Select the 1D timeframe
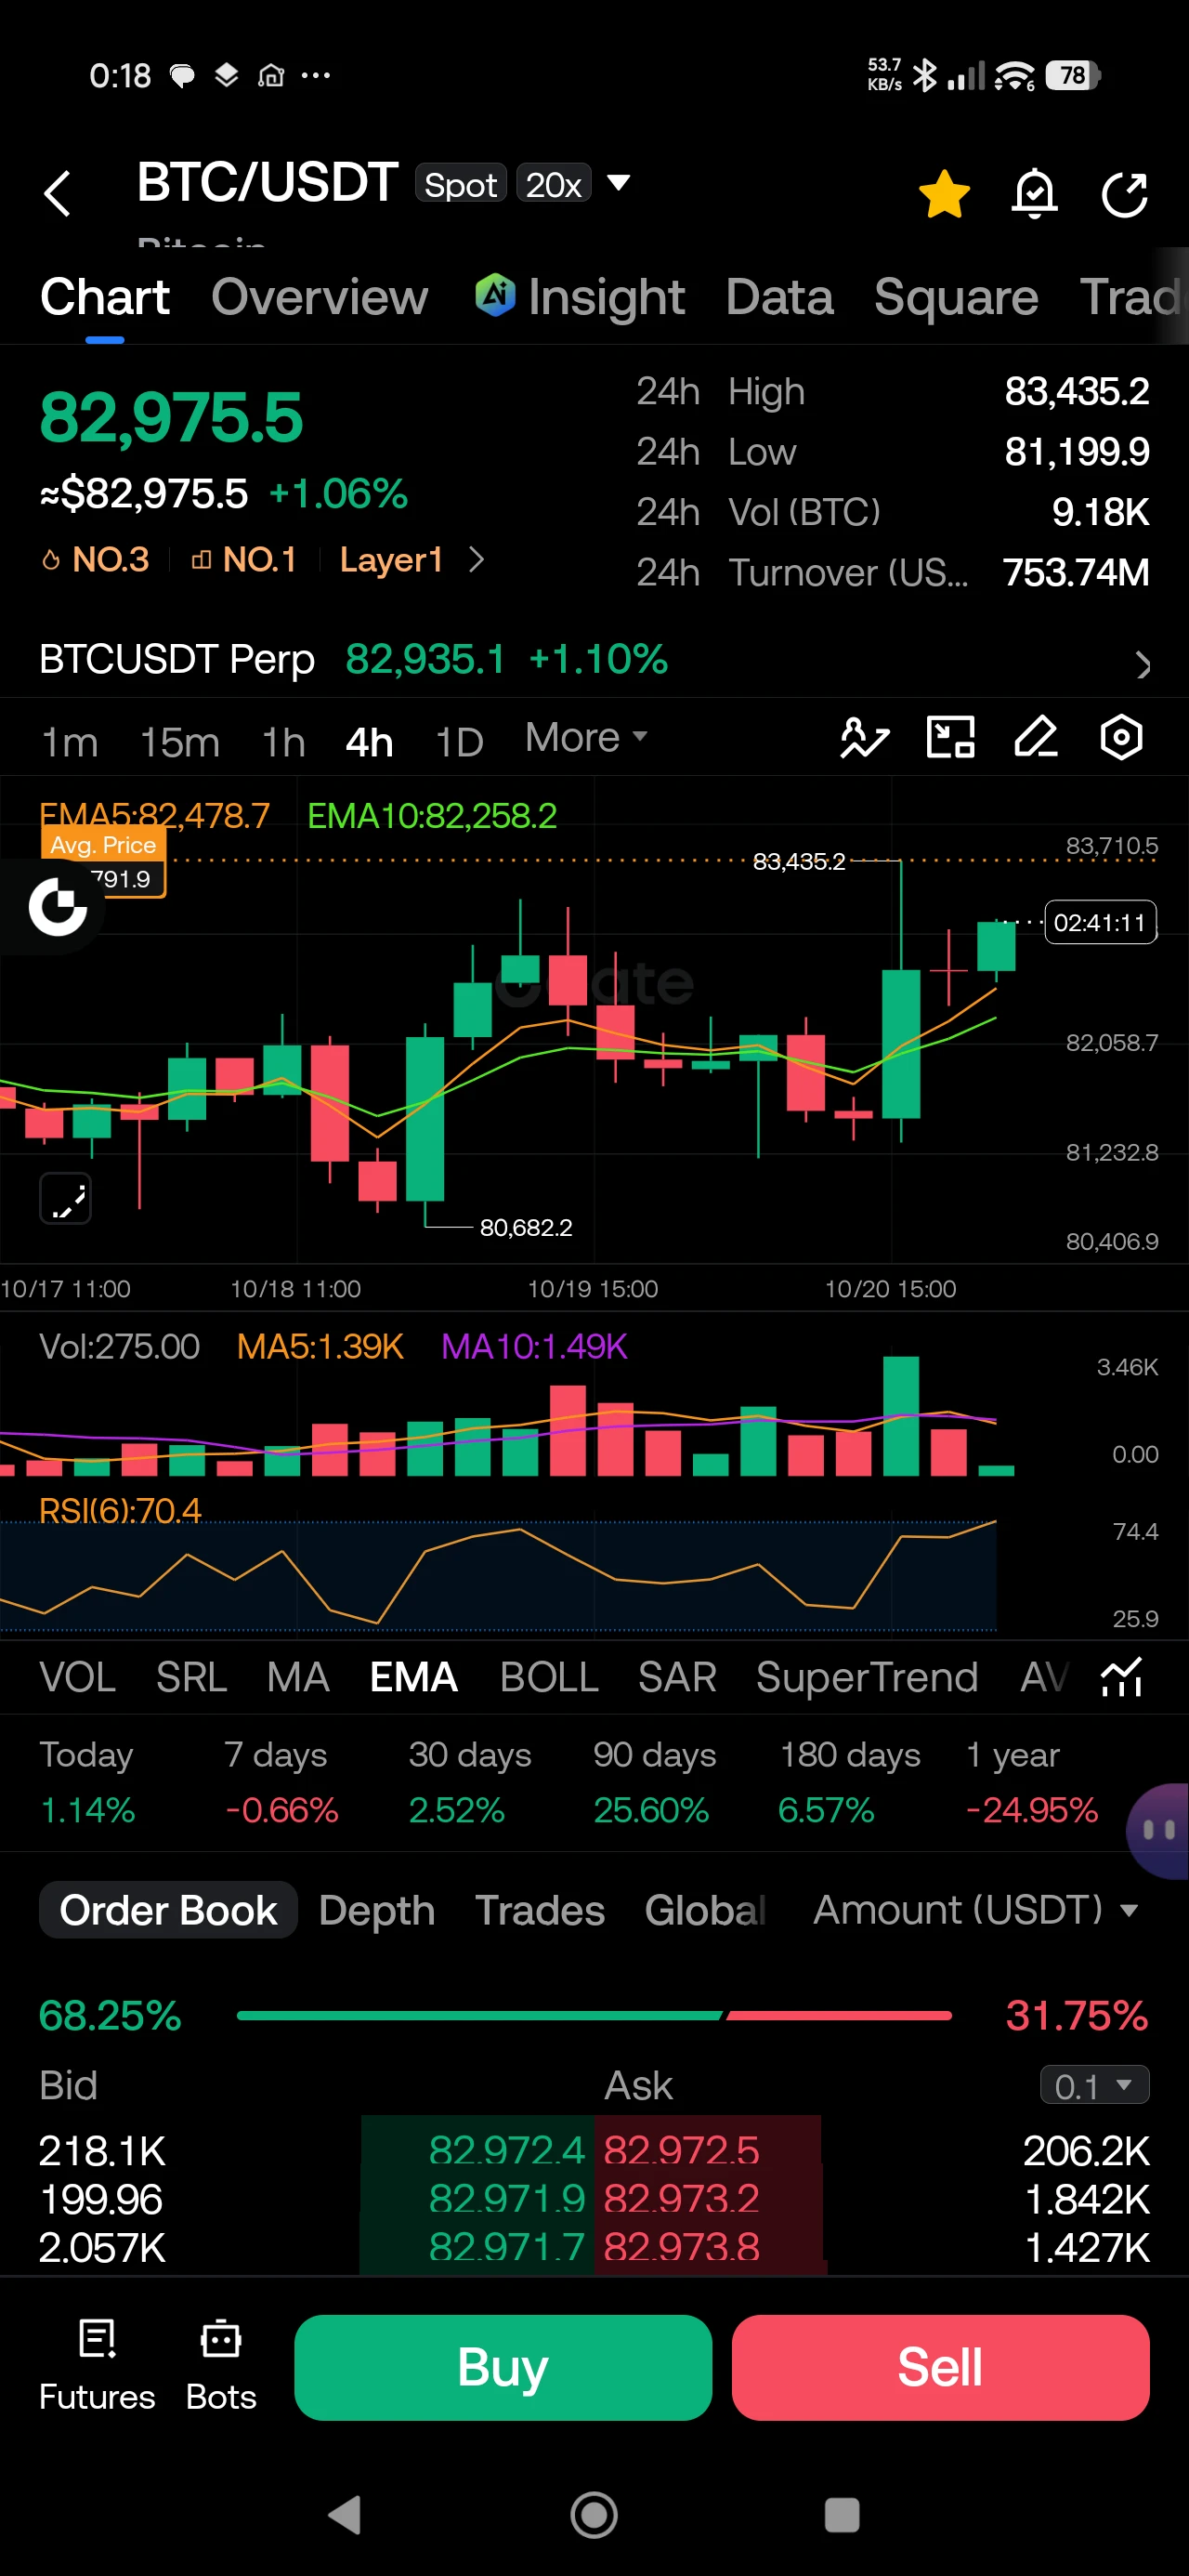The height and width of the screenshot is (2576, 1189). coord(459,742)
